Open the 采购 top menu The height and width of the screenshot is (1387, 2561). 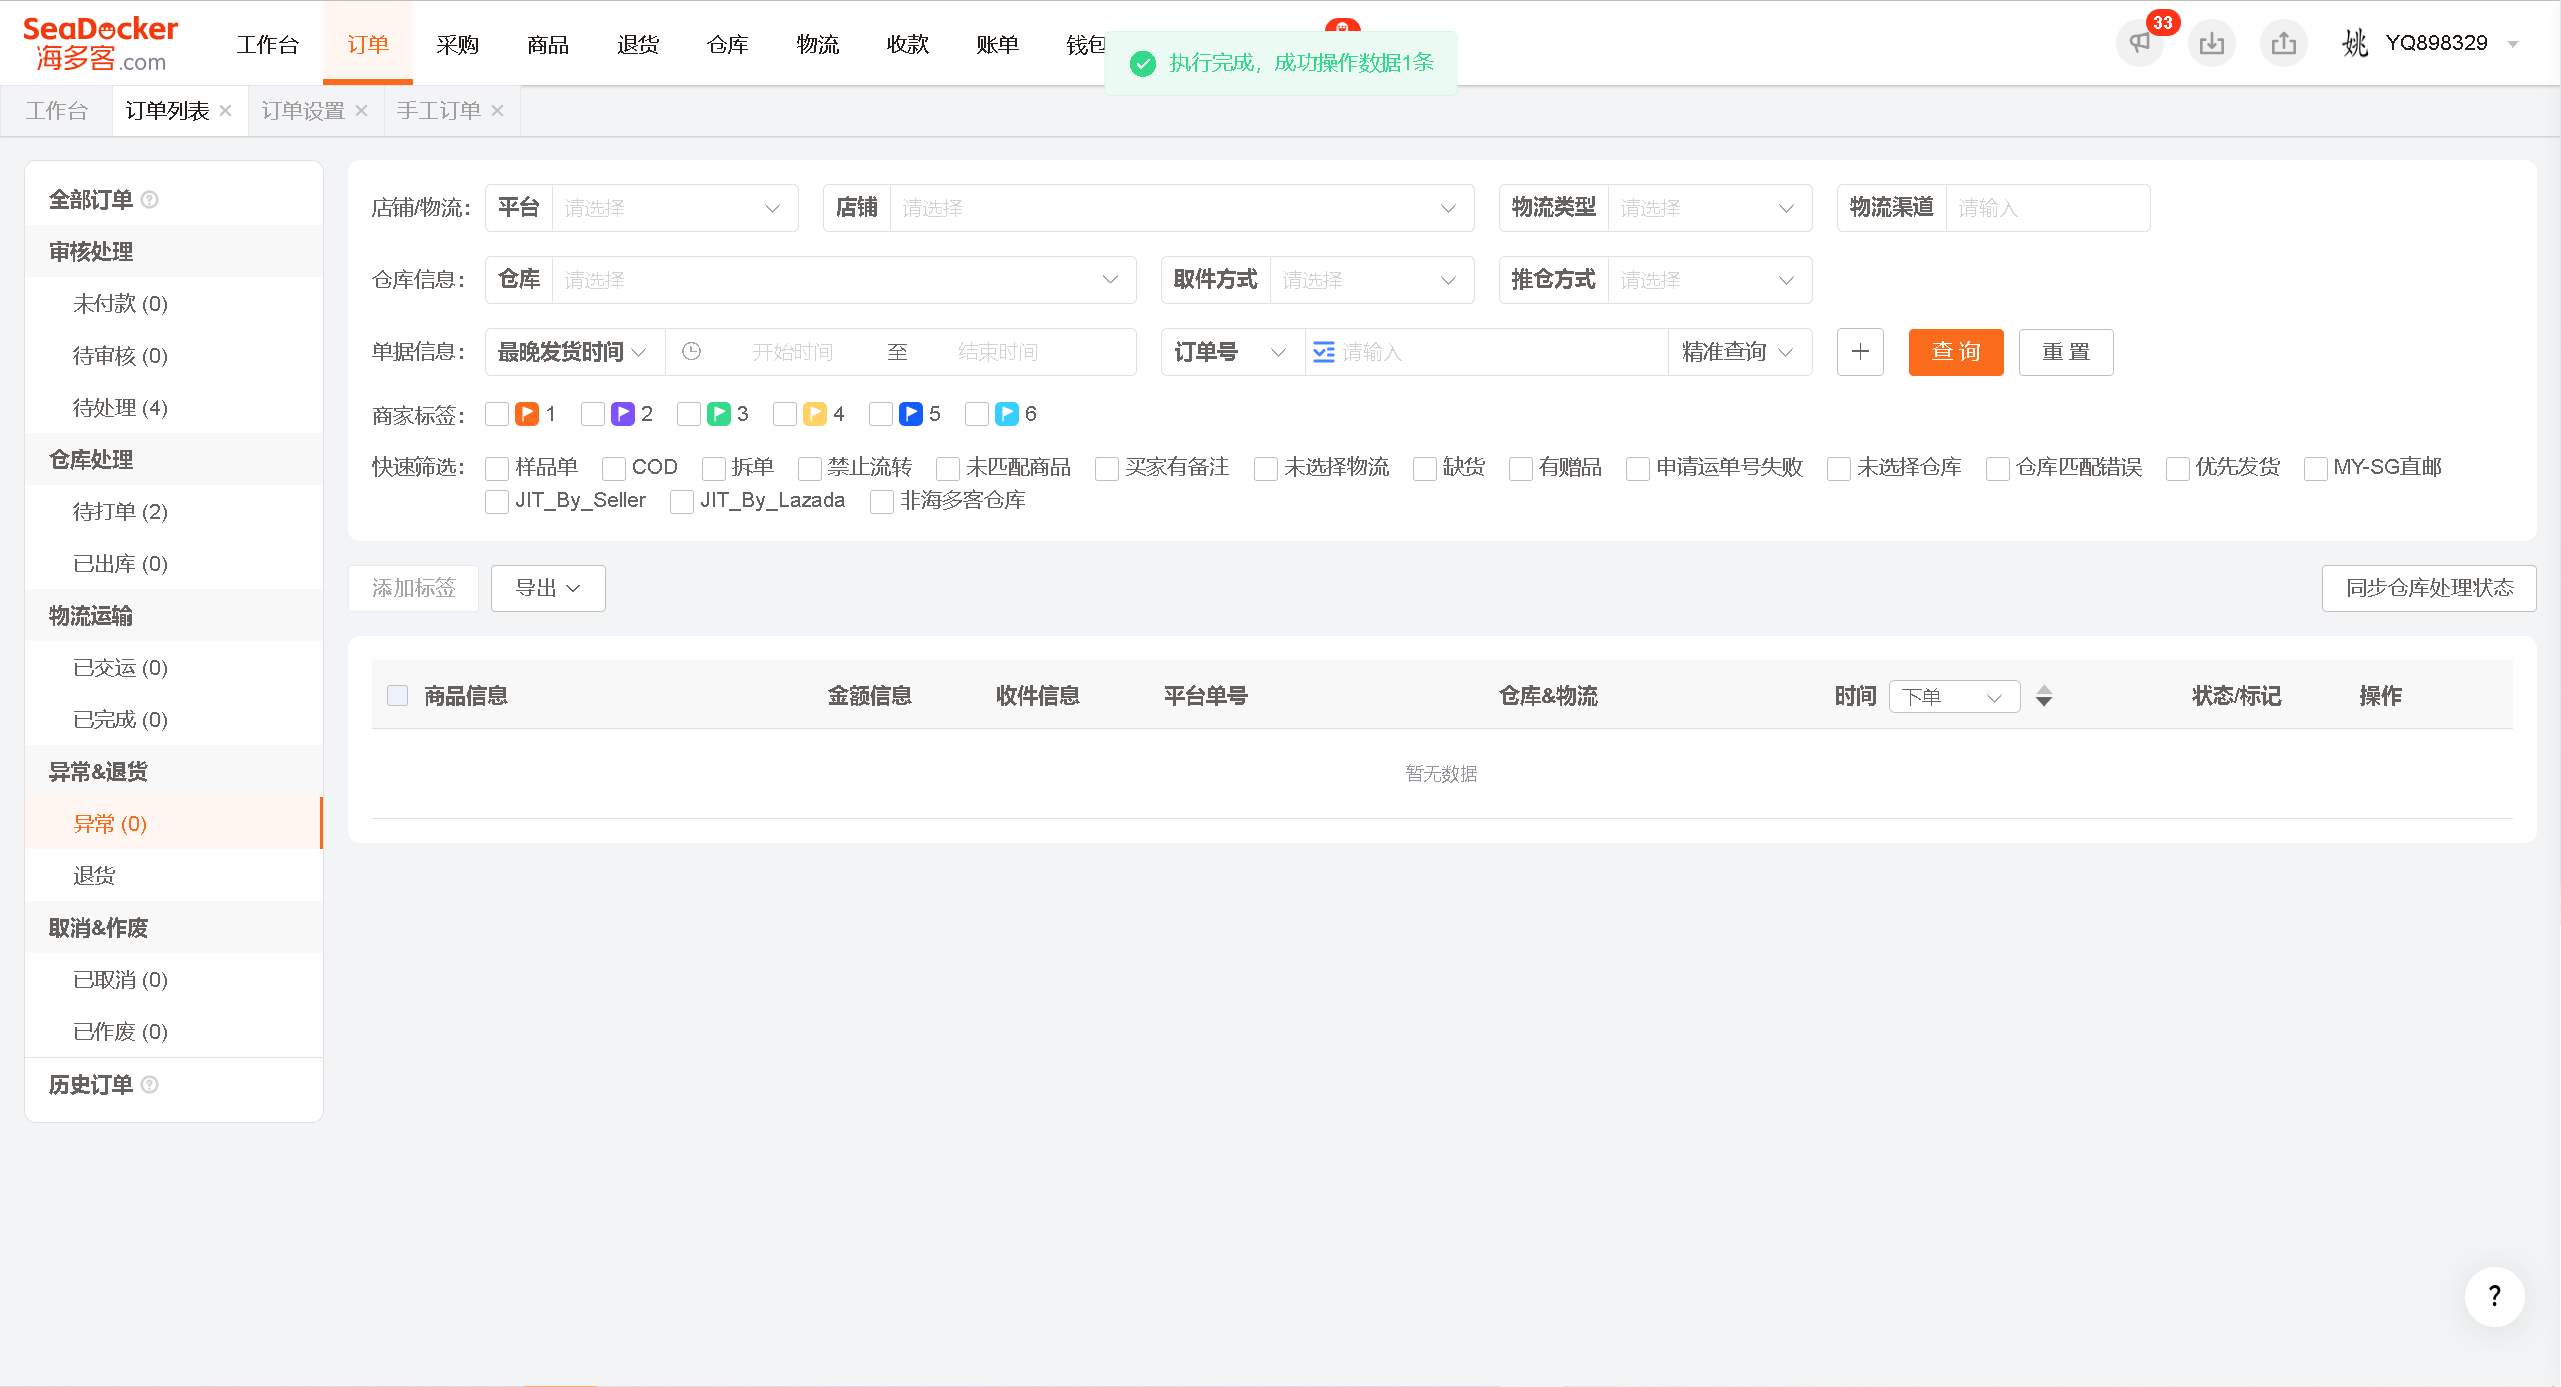click(457, 44)
